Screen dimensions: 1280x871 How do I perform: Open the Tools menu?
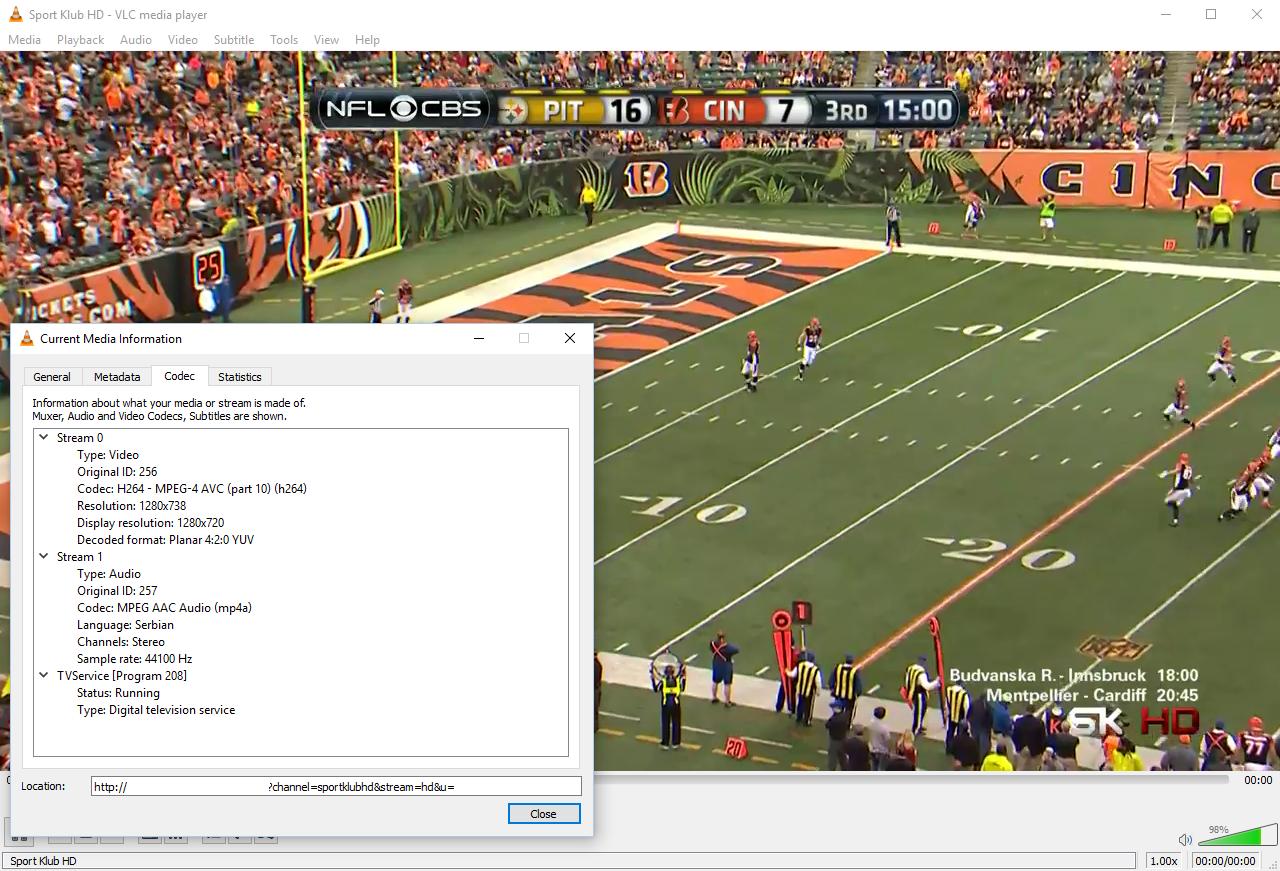tap(283, 40)
